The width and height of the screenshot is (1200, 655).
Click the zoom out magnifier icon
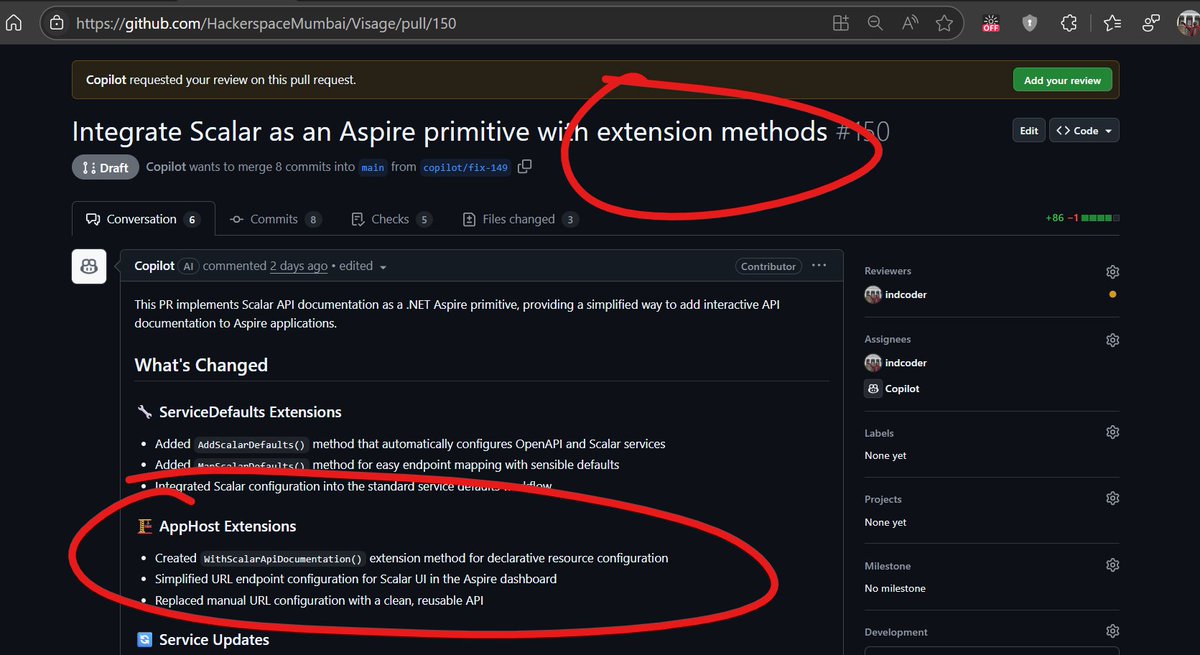click(x=875, y=22)
